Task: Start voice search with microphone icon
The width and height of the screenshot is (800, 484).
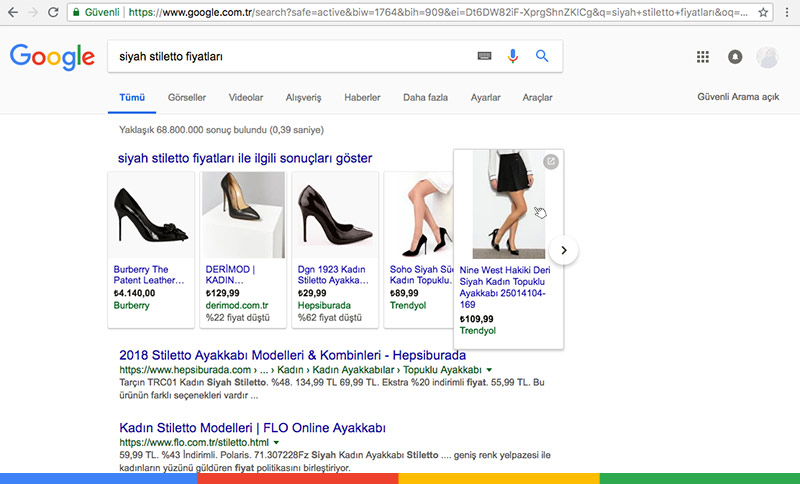Action: (513, 56)
